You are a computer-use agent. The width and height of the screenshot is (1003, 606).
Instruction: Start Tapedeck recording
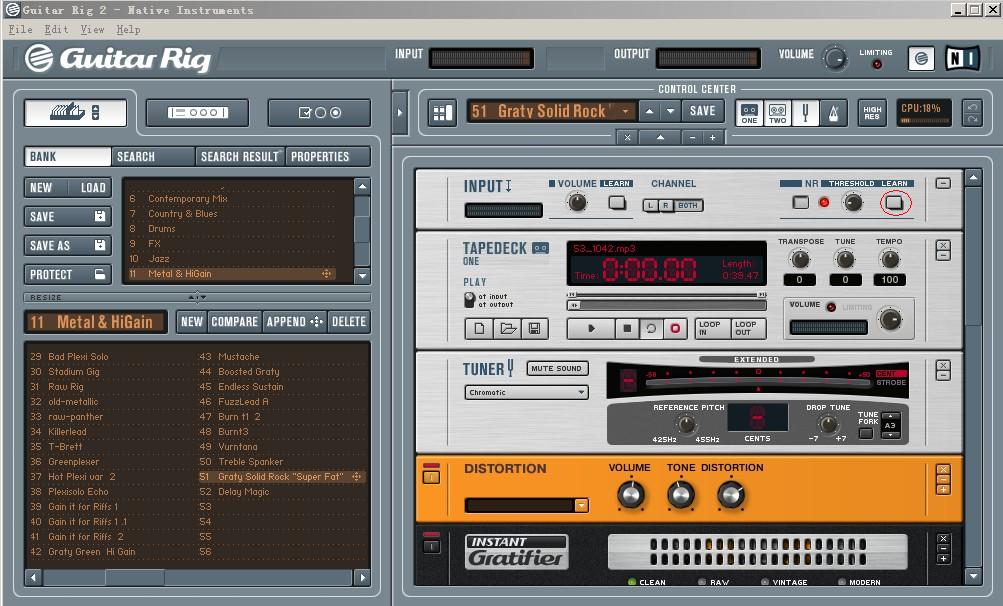click(675, 328)
